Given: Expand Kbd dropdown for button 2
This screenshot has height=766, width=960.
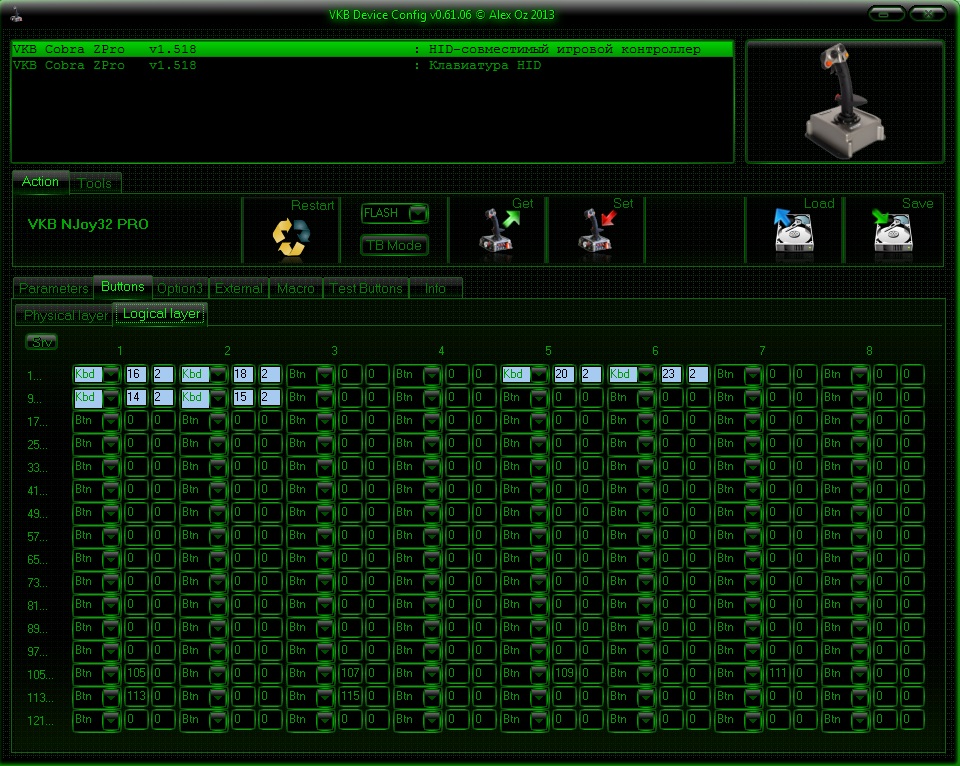Looking at the screenshot, I should (218, 374).
